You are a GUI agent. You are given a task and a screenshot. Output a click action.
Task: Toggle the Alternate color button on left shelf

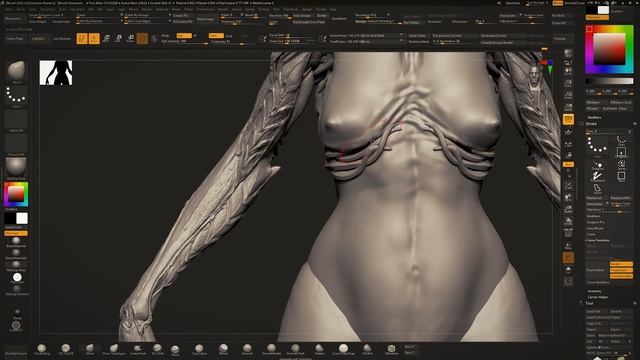pos(16,233)
